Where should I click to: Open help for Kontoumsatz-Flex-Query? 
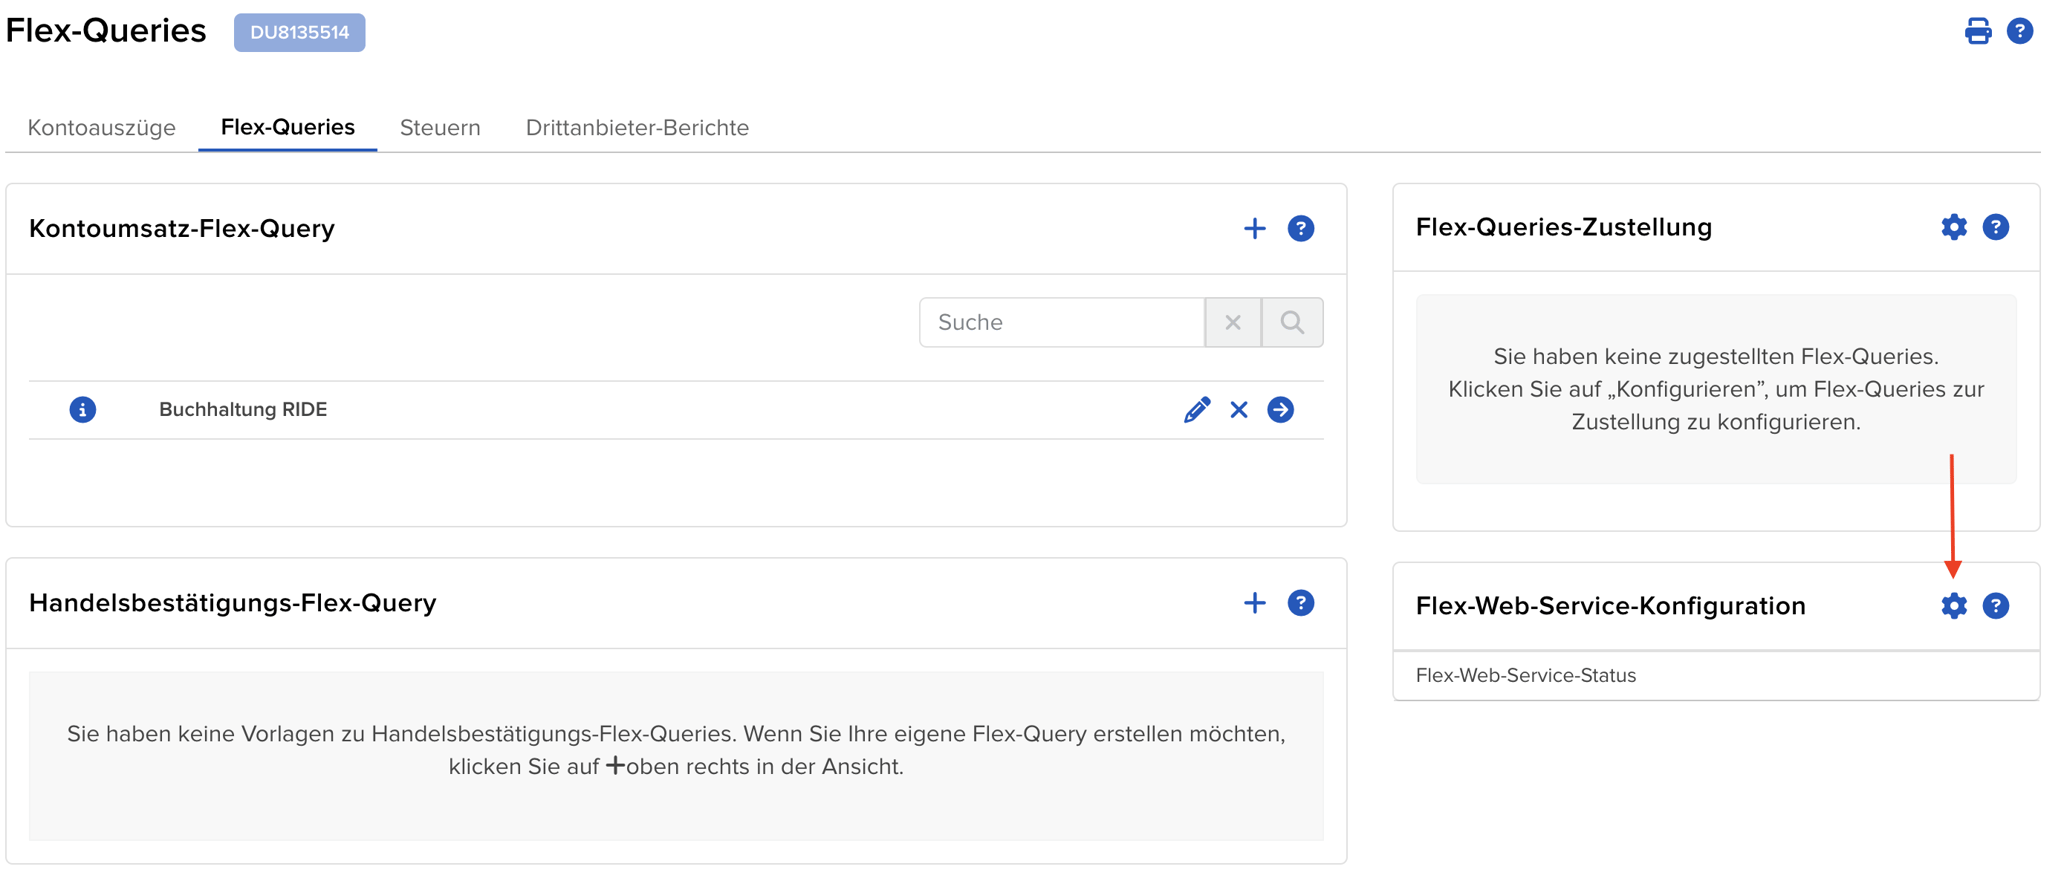[1300, 229]
